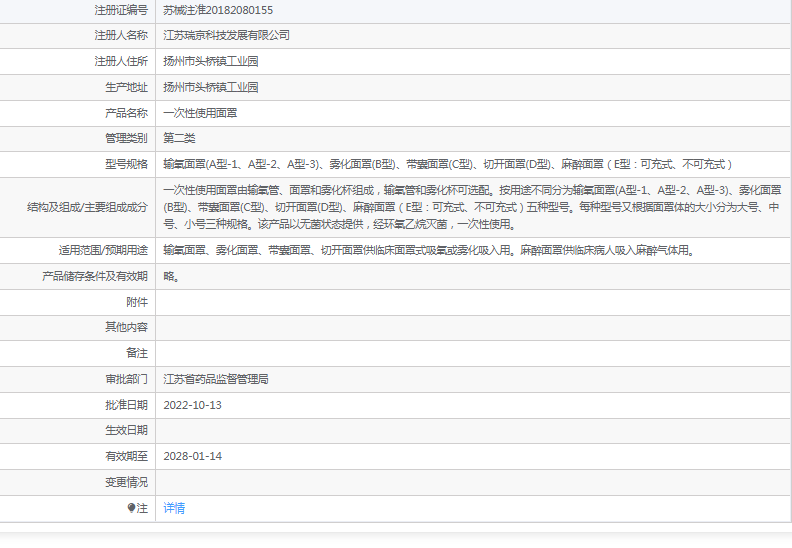
Task: Click the 型号规格 label
Action: pos(126,165)
